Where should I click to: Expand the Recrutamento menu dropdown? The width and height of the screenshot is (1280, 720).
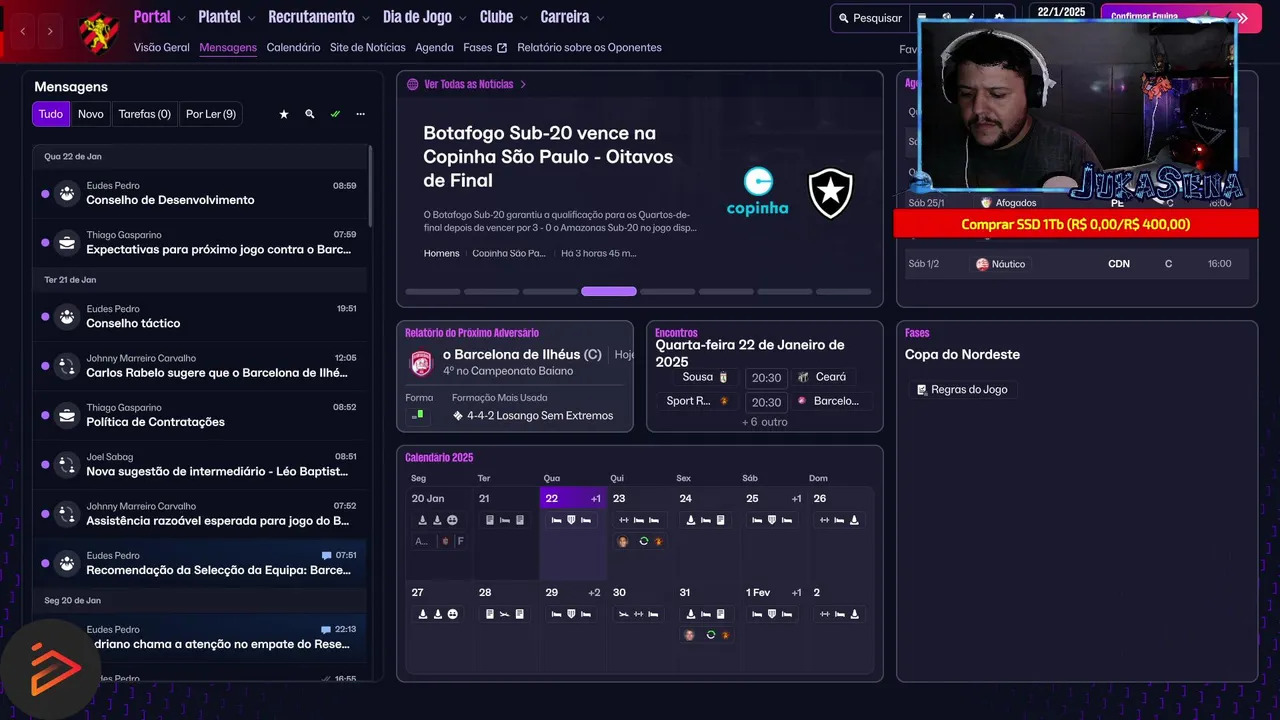coord(319,17)
